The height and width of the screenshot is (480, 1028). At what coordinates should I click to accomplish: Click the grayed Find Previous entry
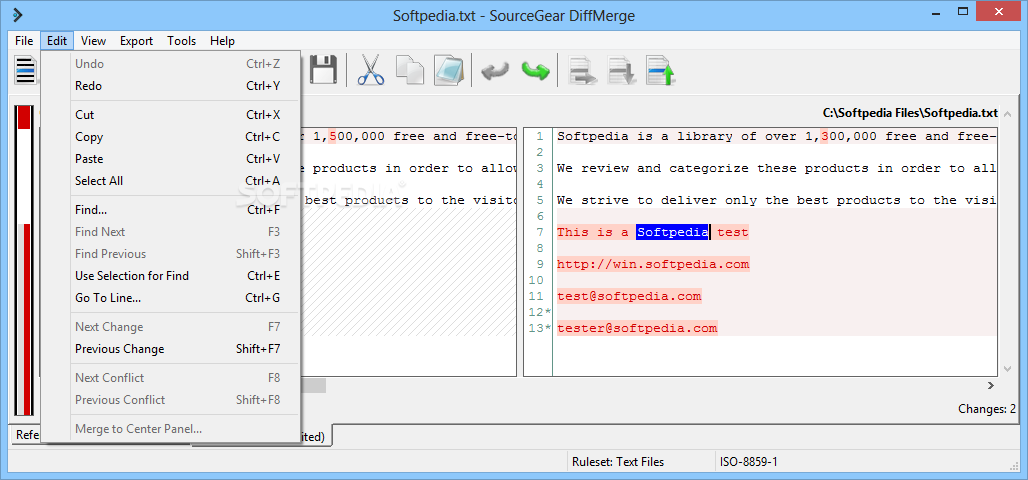[170, 254]
